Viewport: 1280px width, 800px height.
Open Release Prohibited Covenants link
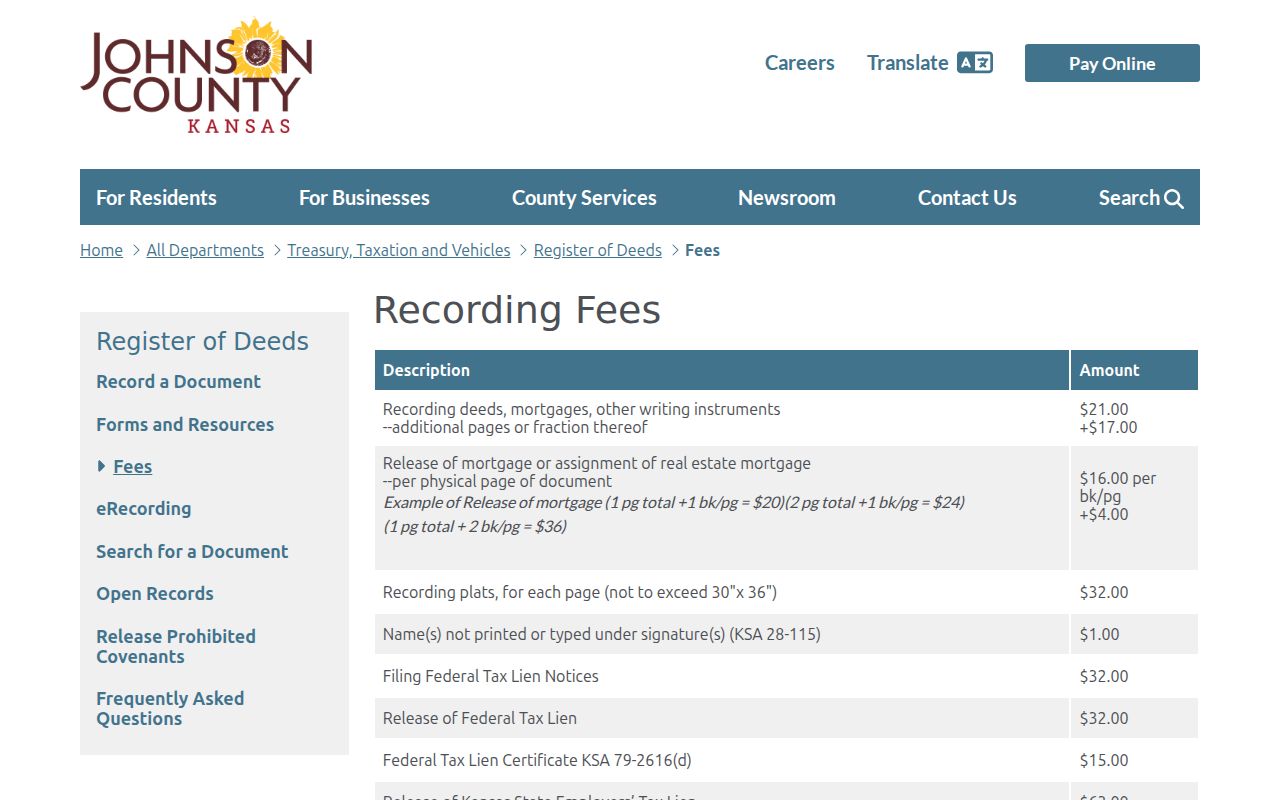pyautogui.click(x=176, y=646)
